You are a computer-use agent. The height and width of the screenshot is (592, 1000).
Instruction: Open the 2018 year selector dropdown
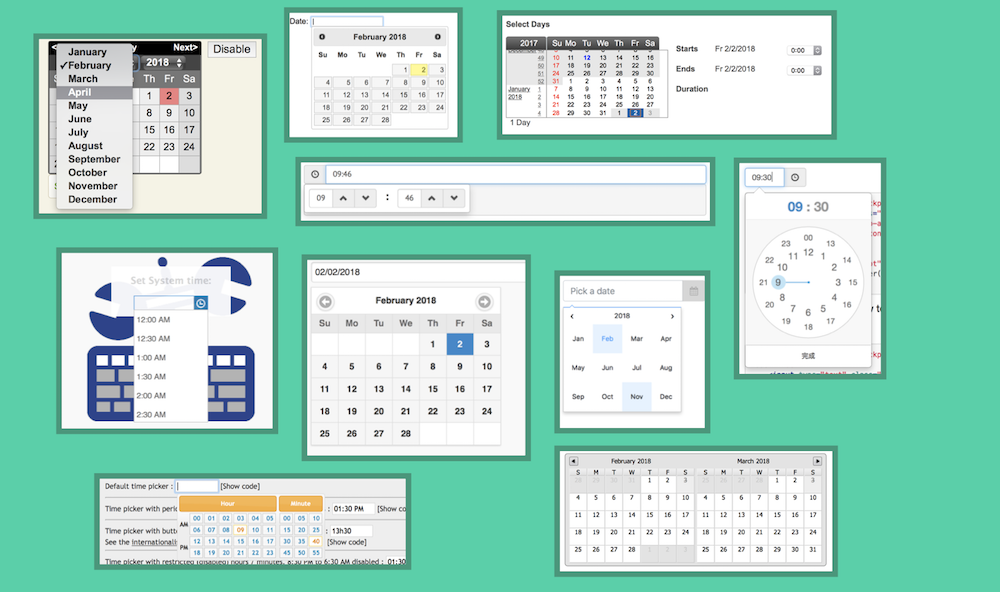(x=165, y=63)
